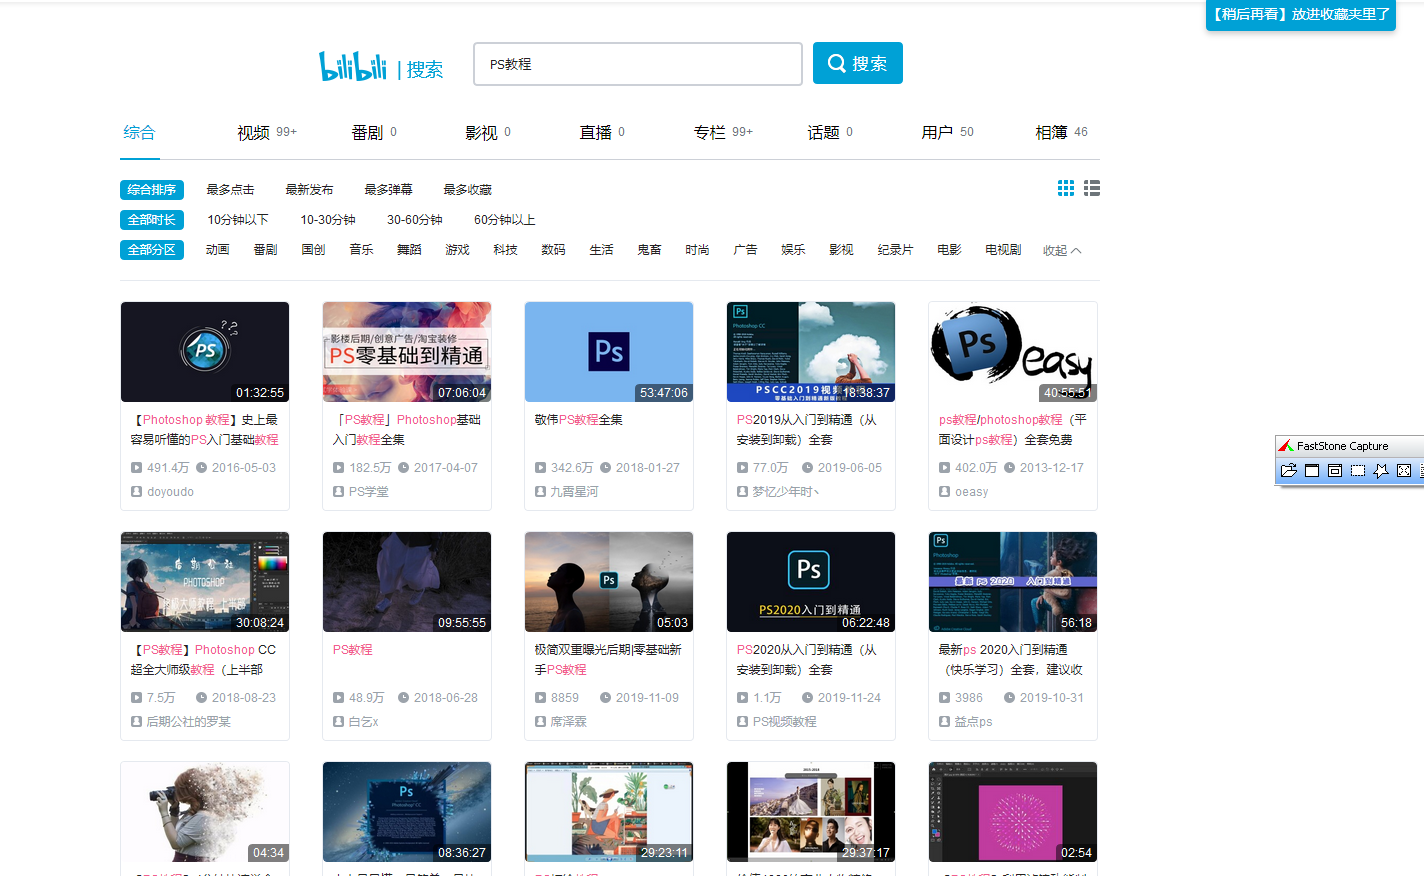This screenshot has width=1424, height=876.
Task: Sort results by 最多点击
Action: click(x=230, y=189)
